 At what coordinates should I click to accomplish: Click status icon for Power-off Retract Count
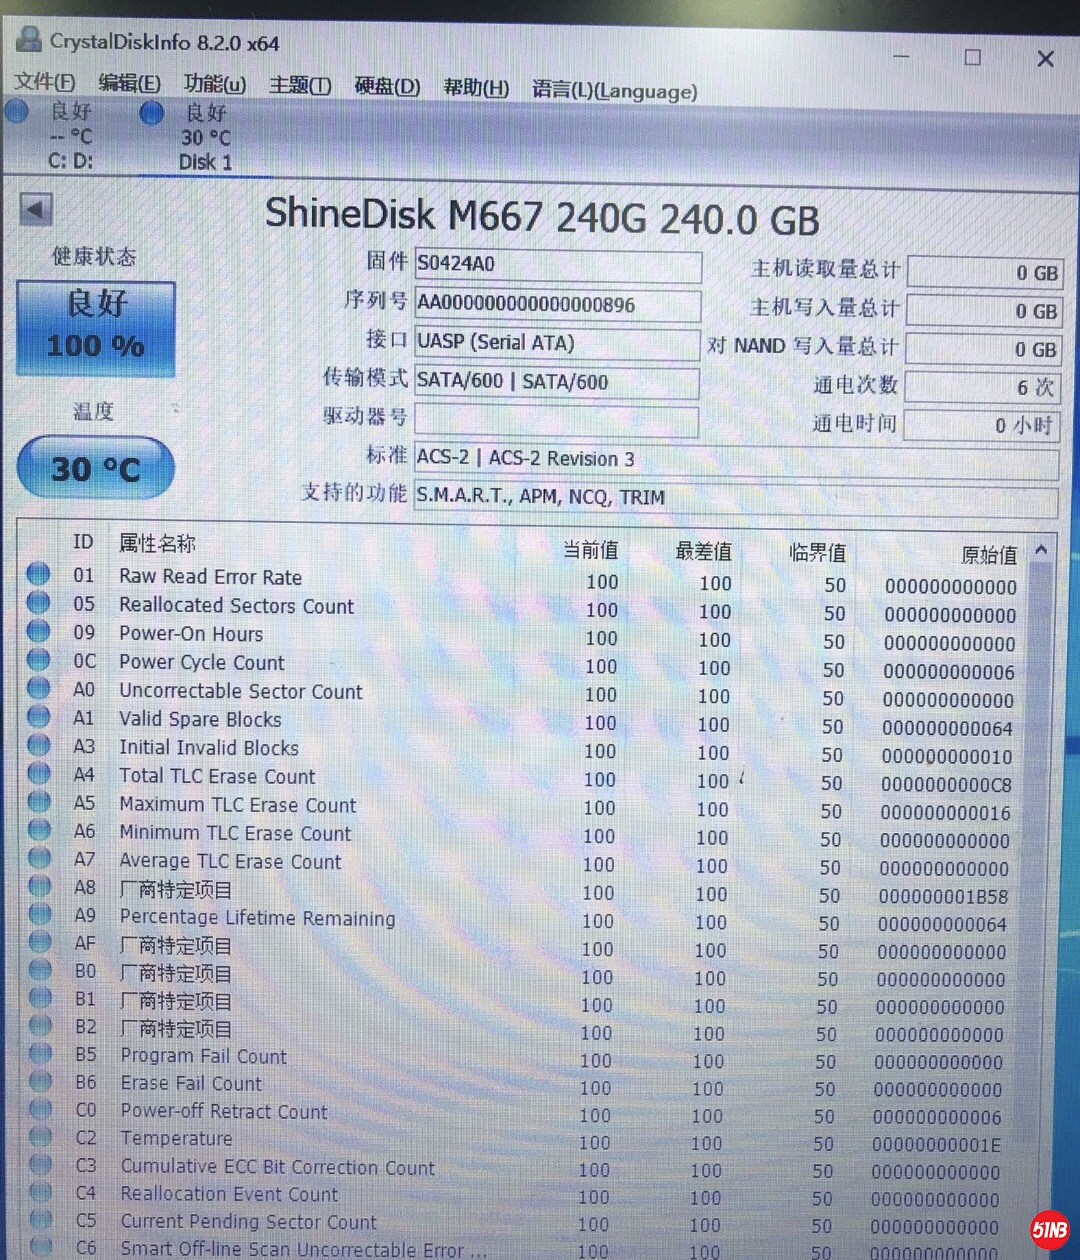click(40, 1108)
